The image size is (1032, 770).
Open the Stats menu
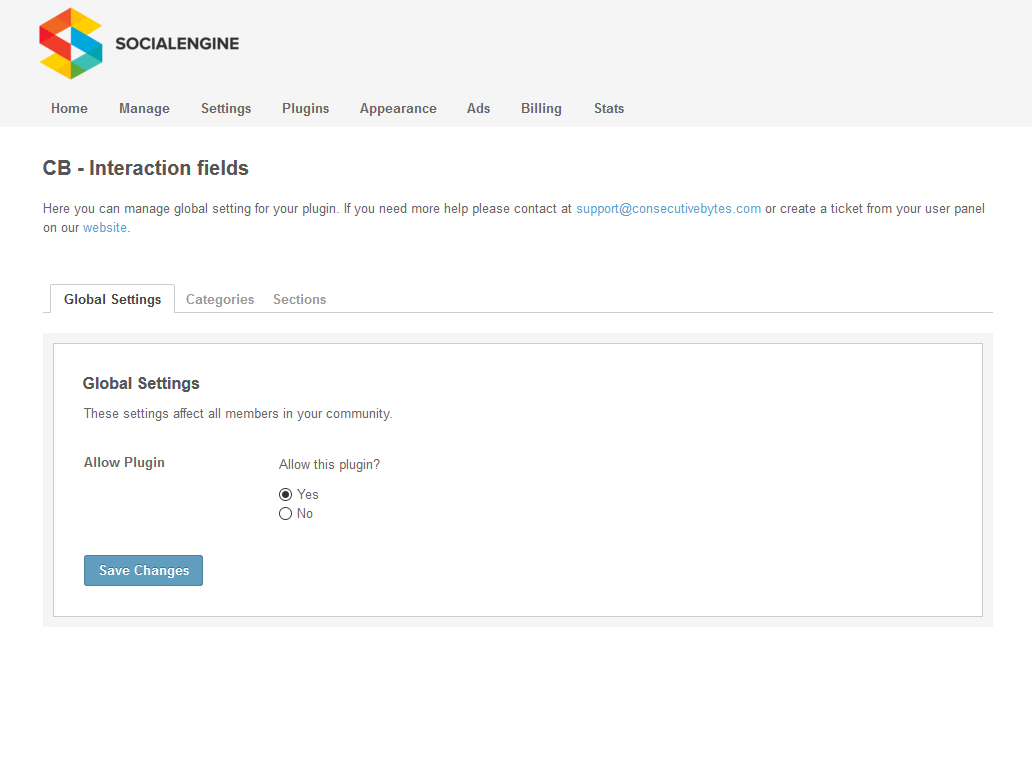pos(608,108)
